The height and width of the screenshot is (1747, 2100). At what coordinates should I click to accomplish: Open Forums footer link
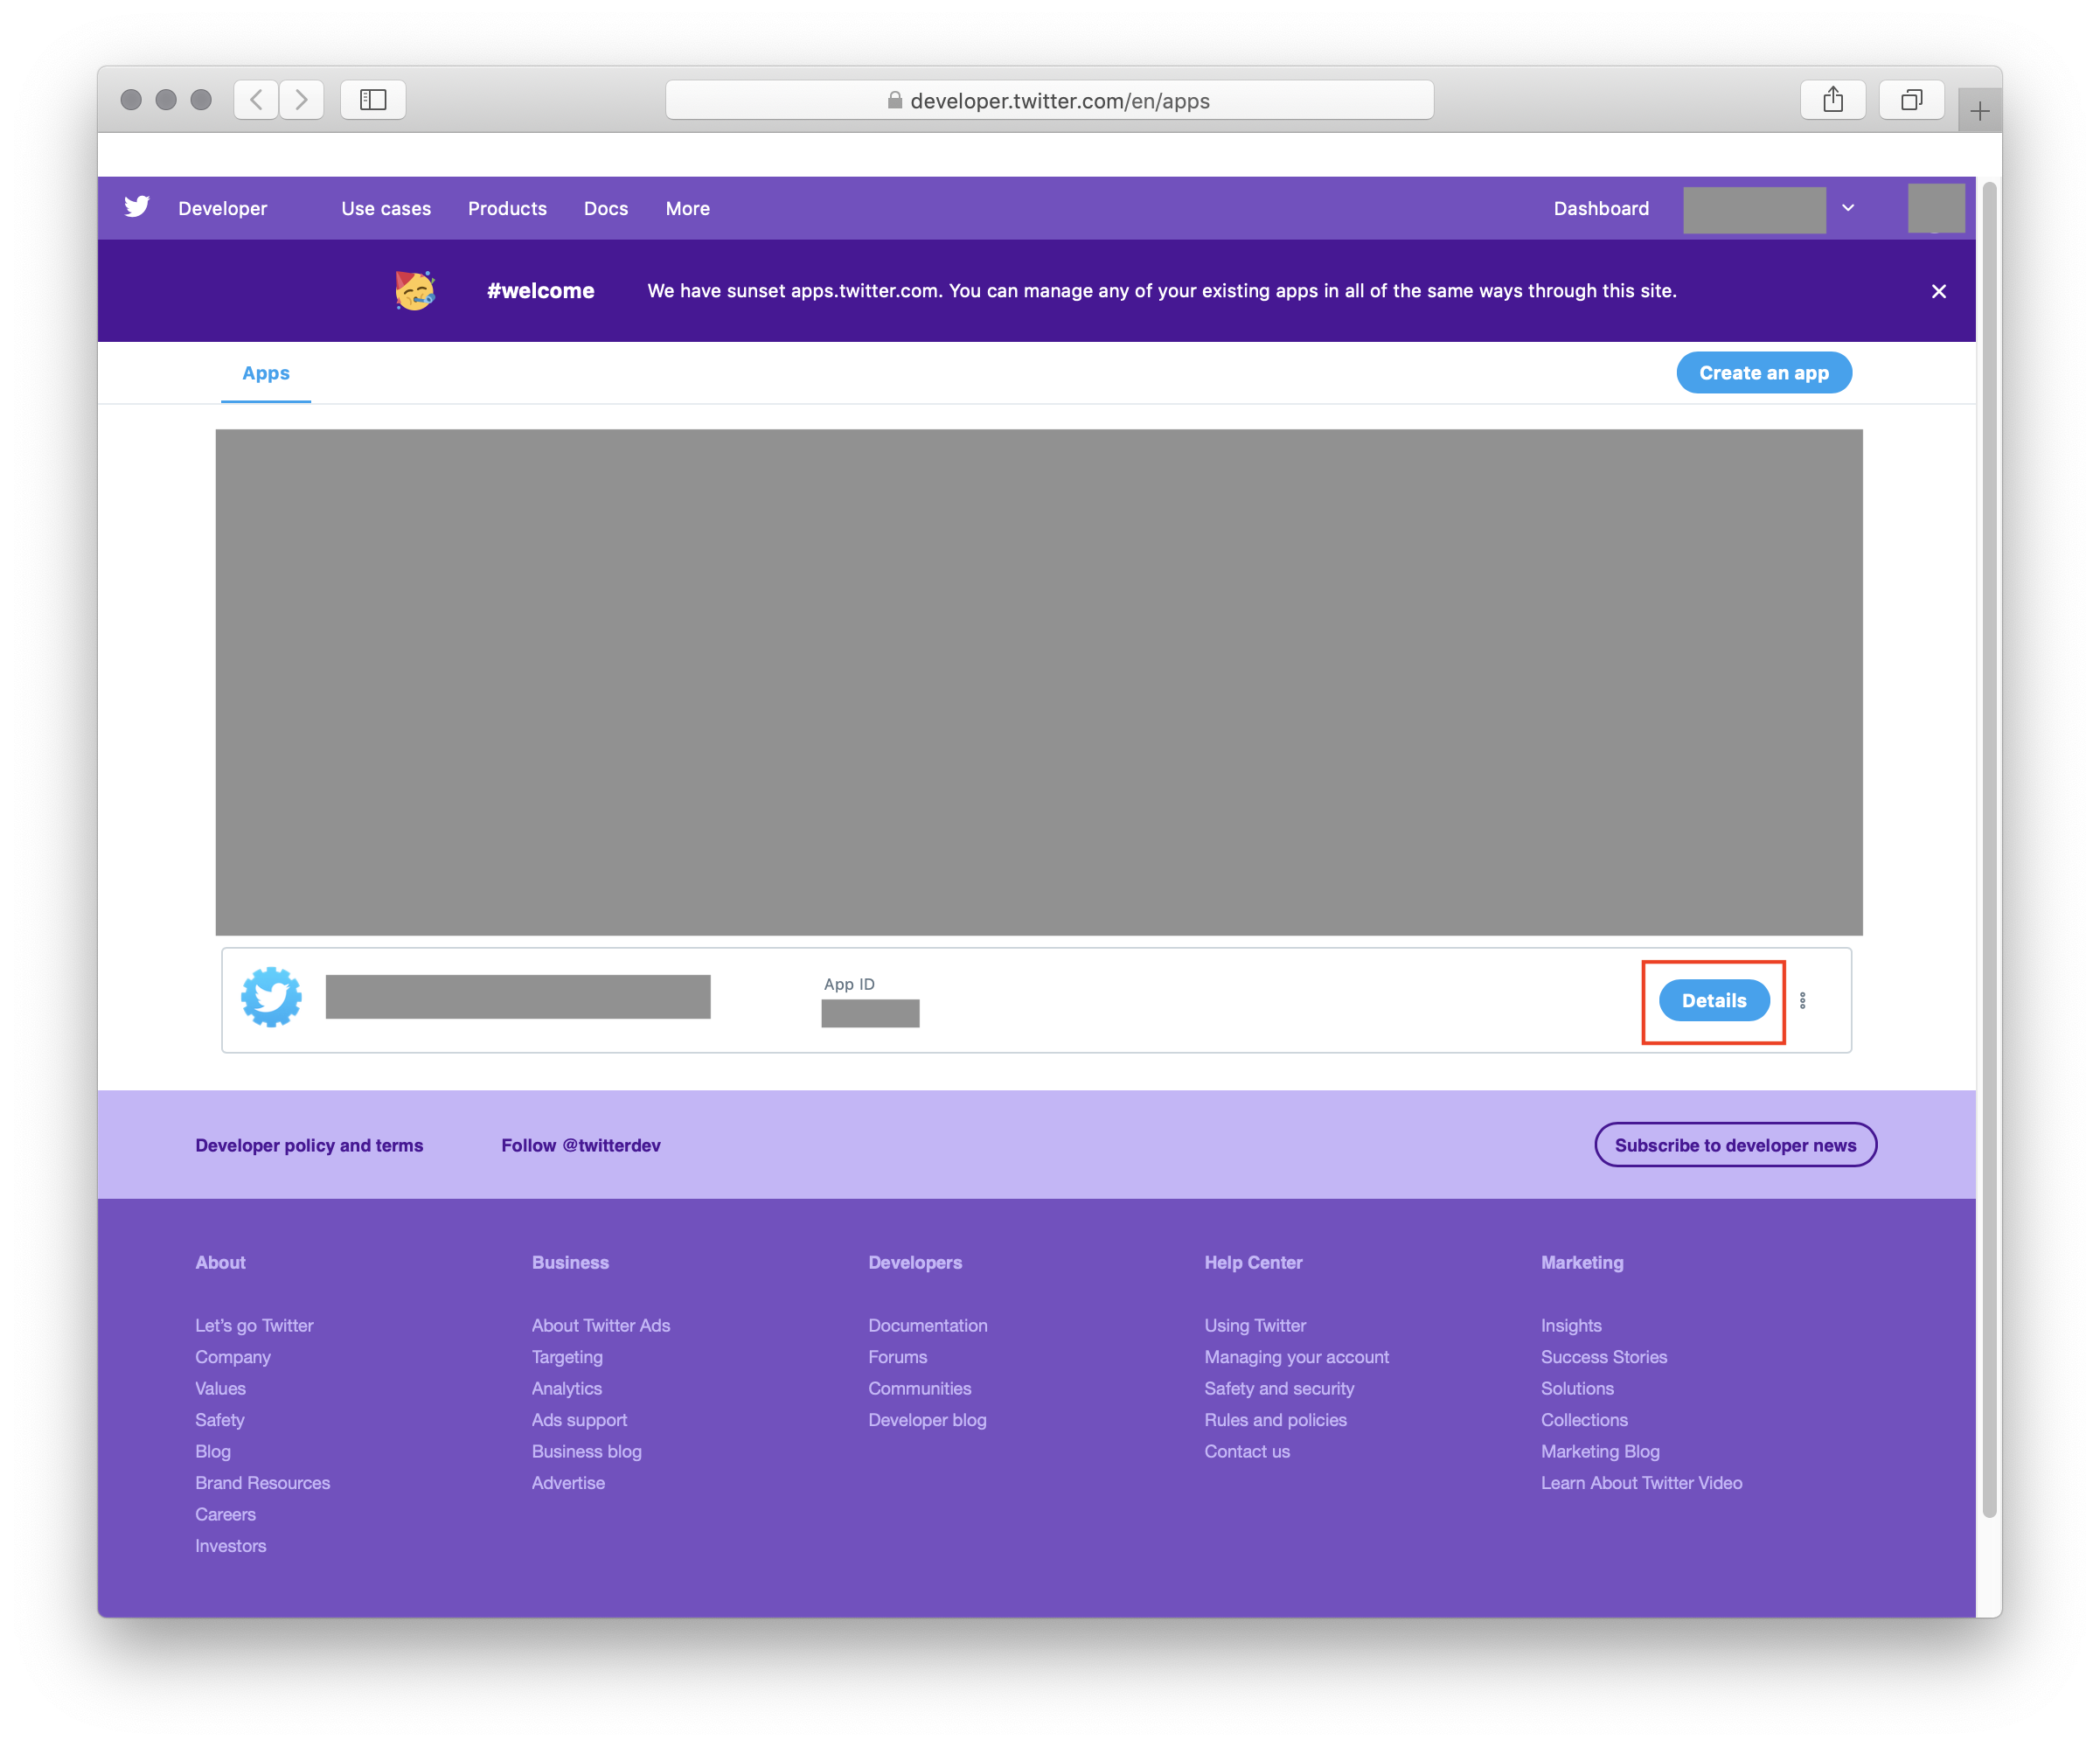(x=897, y=1357)
